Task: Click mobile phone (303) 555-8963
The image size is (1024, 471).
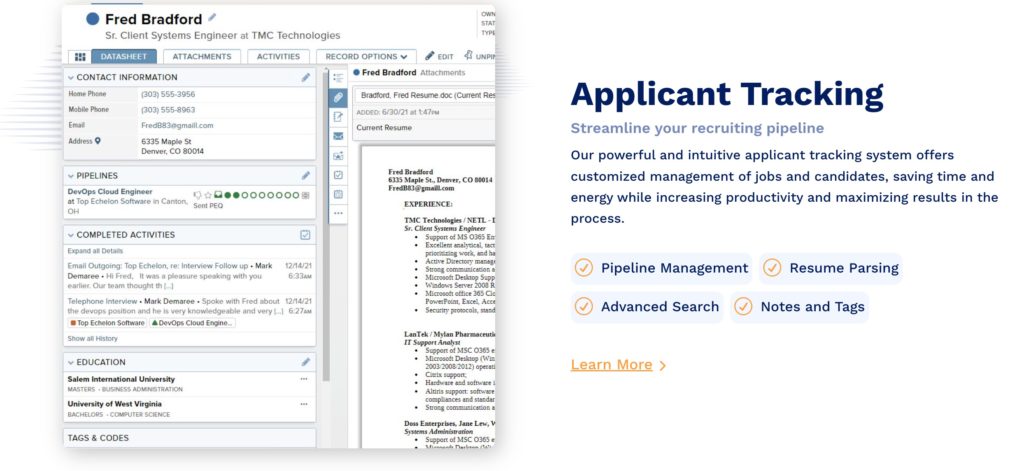Action: click(x=168, y=110)
